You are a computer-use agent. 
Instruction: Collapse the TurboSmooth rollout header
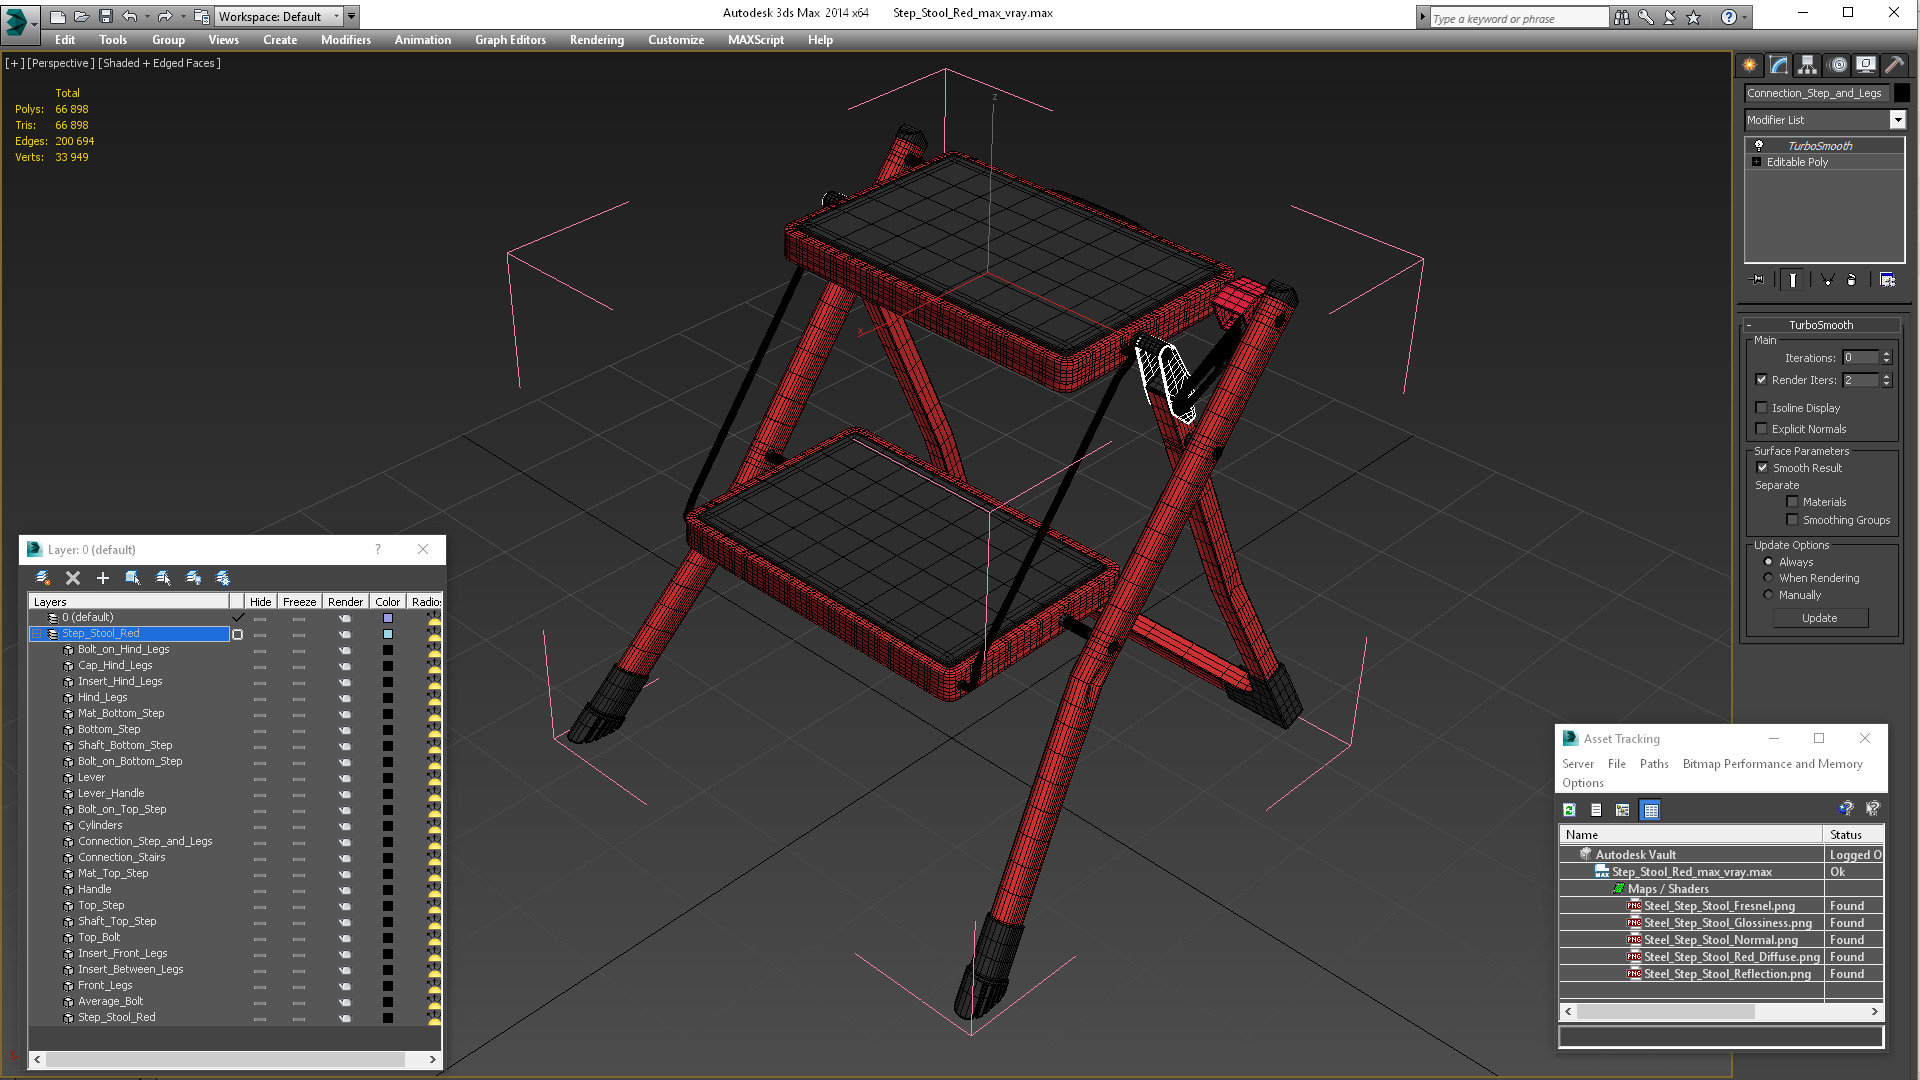[x=1820, y=325]
